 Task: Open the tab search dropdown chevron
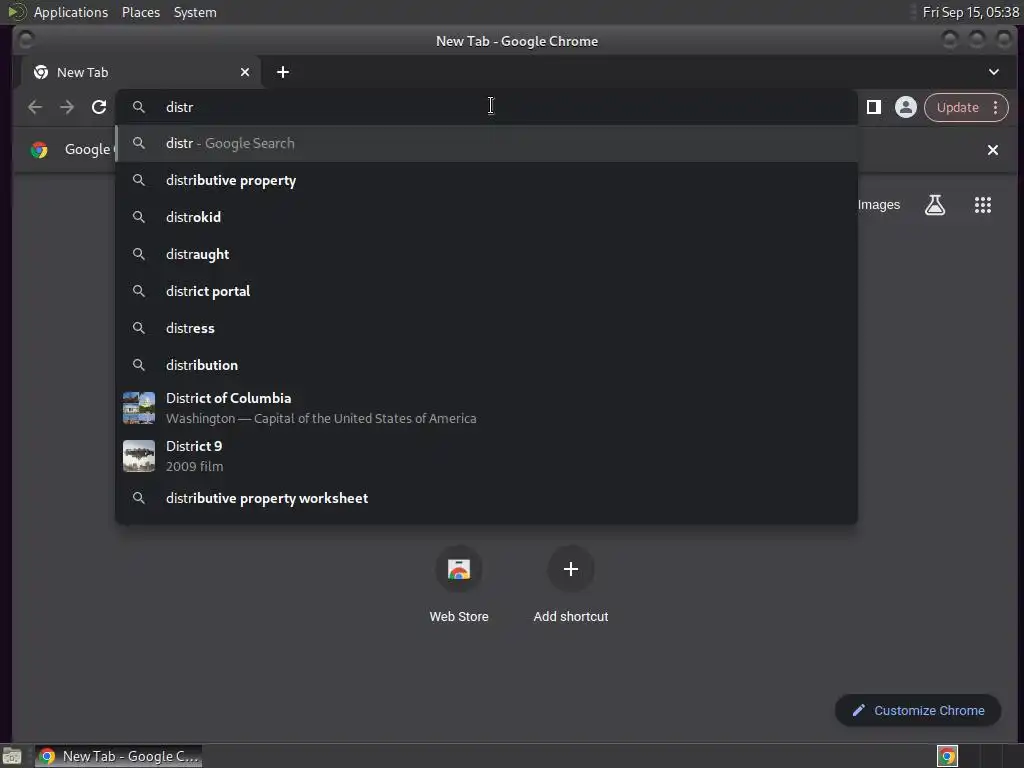pyautogui.click(x=993, y=72)
